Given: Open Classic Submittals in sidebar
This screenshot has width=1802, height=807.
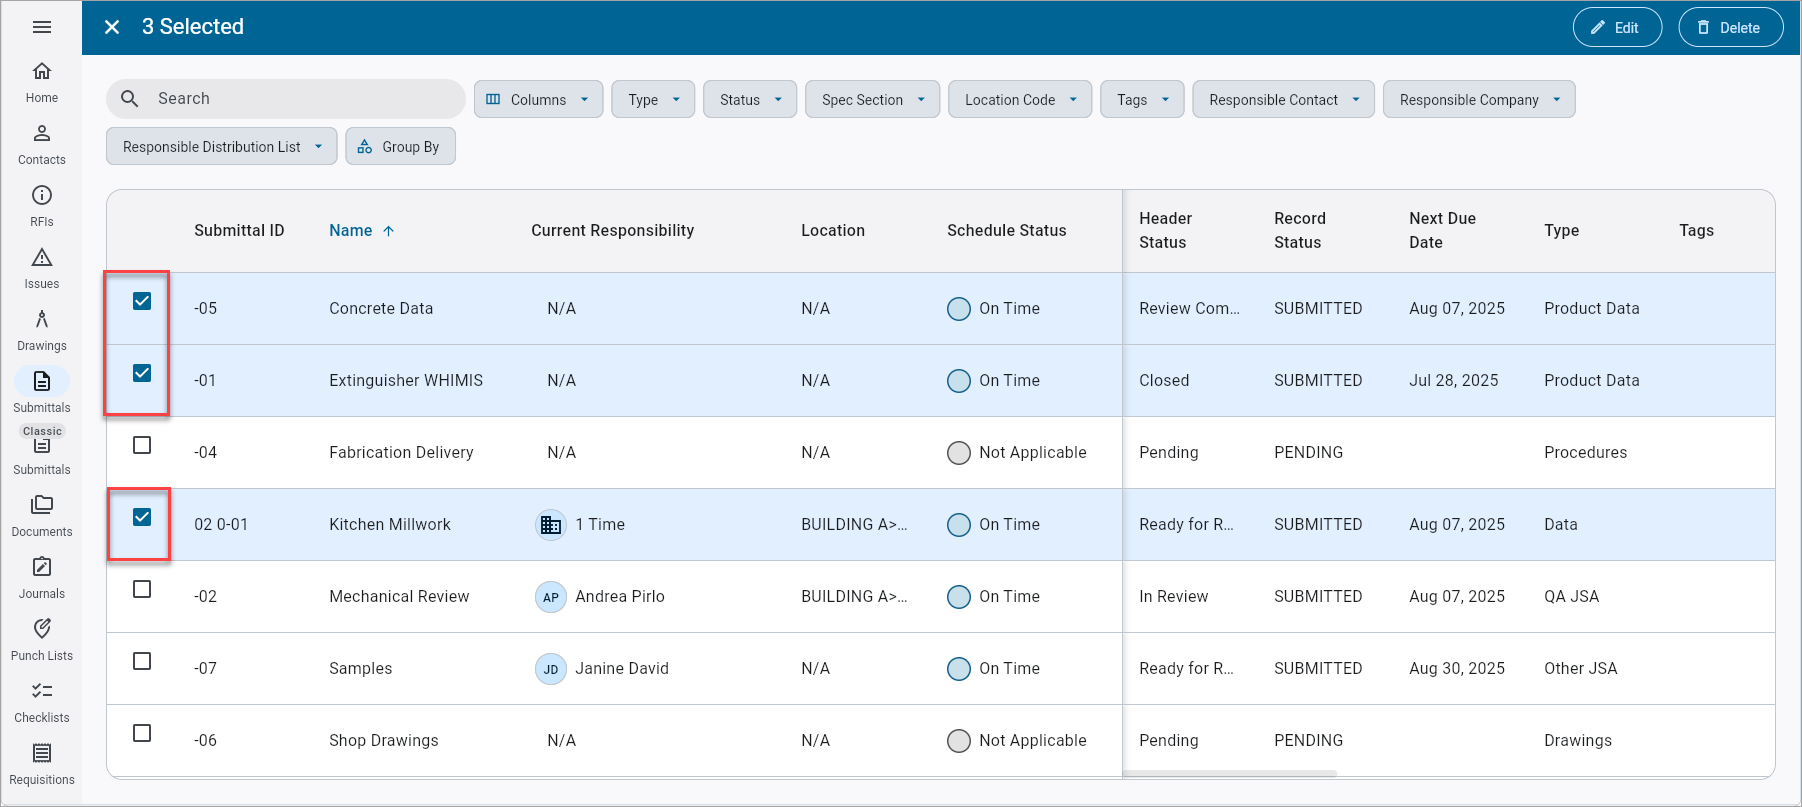Looking at the screenshot, I should [x=42, y=452].
